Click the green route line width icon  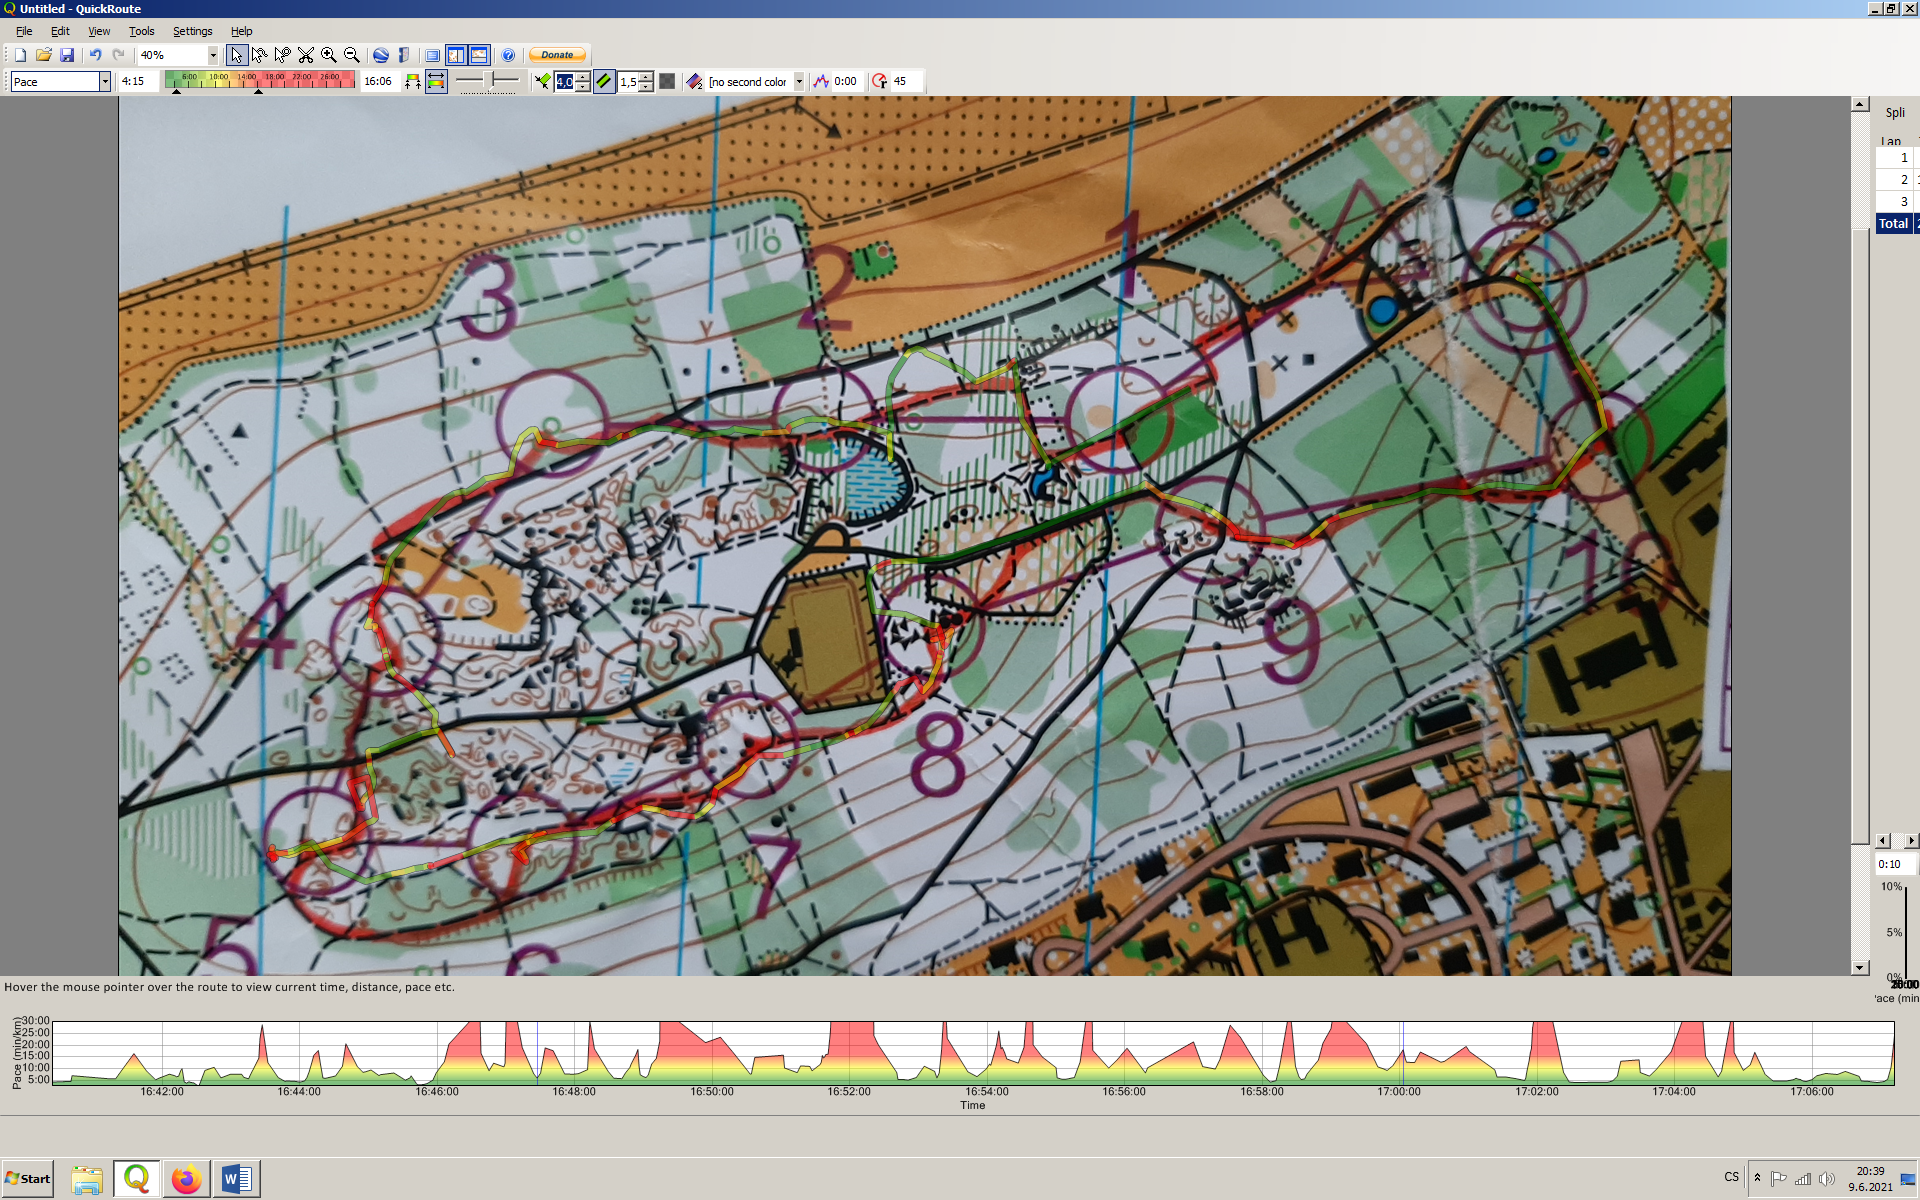point(542,82)
